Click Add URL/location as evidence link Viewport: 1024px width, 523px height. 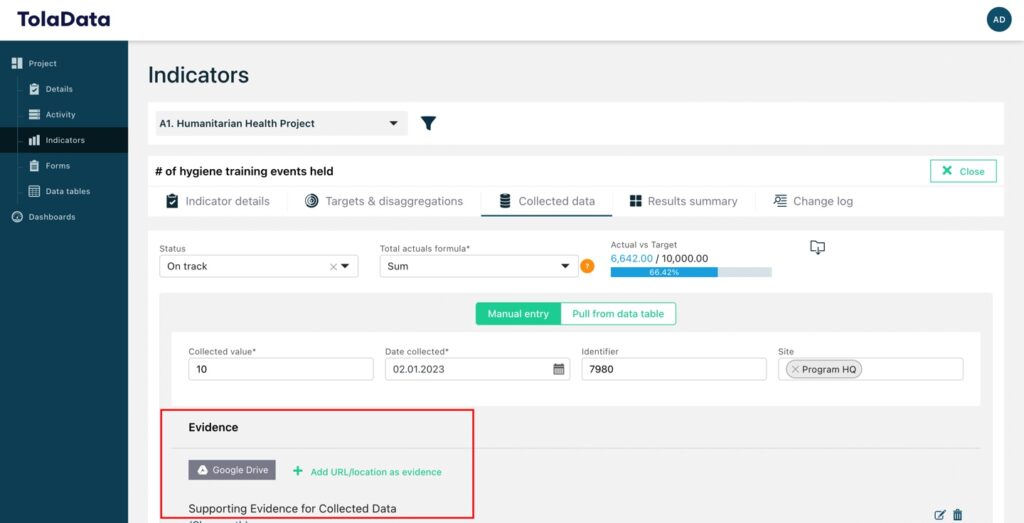(x=376, y=471)
